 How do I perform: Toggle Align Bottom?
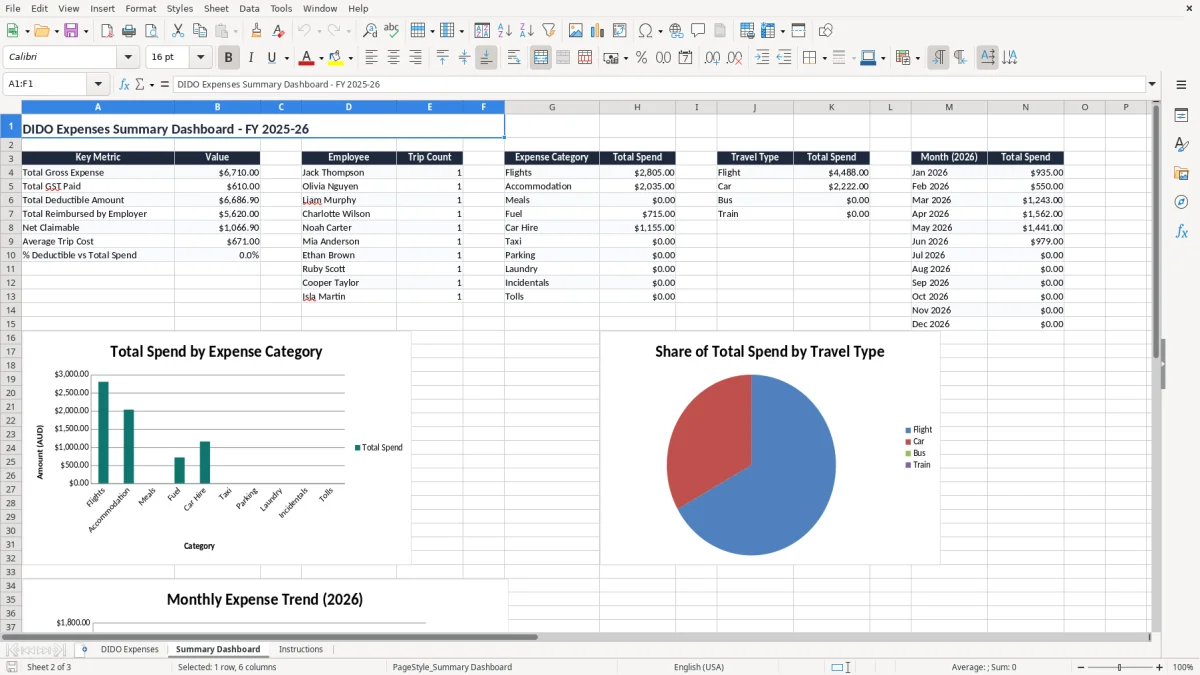(486, 58)
